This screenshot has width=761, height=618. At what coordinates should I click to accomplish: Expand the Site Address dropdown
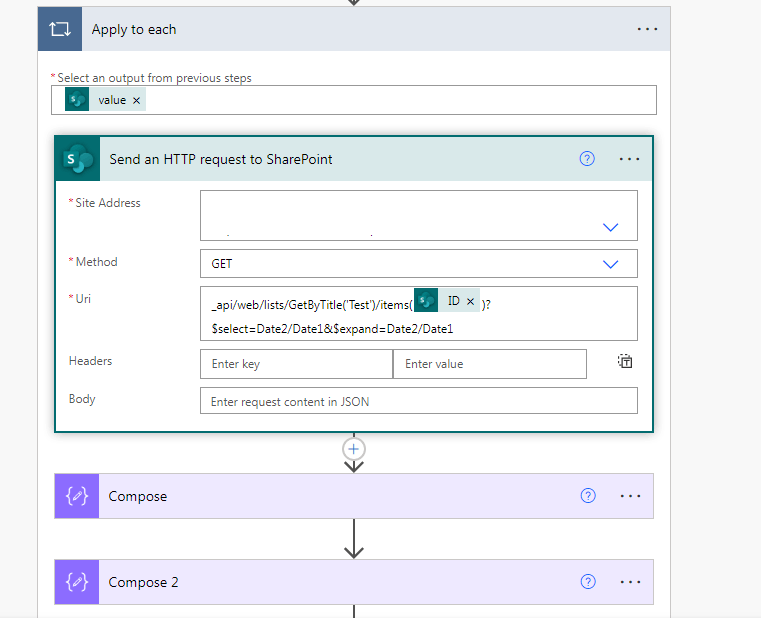[610, 227]
